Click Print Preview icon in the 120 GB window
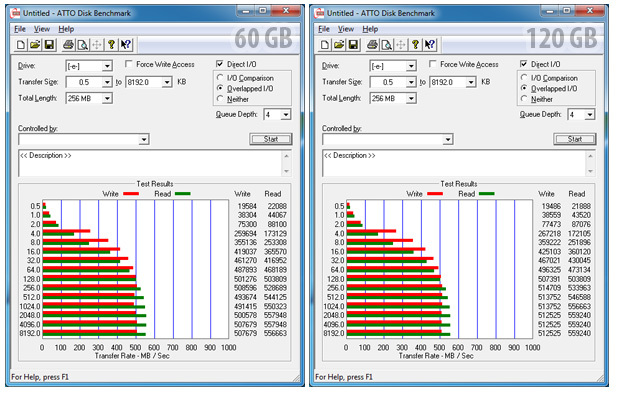This screenshot has width=618, height=393. [387, 45]
